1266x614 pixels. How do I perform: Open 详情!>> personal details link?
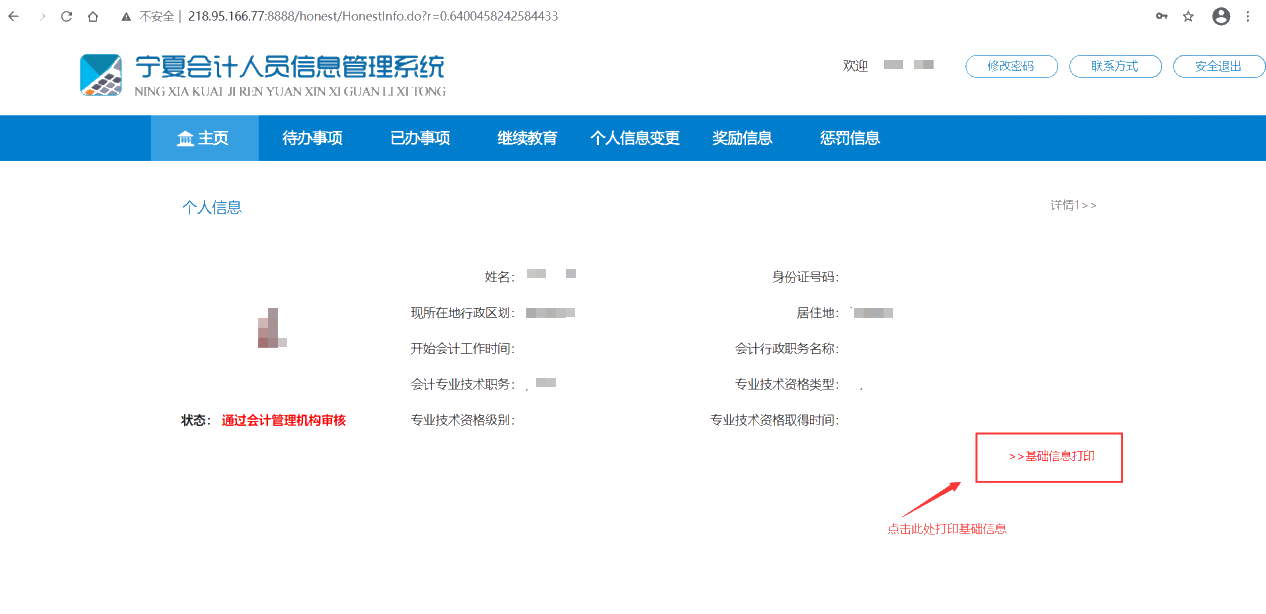1074,204
